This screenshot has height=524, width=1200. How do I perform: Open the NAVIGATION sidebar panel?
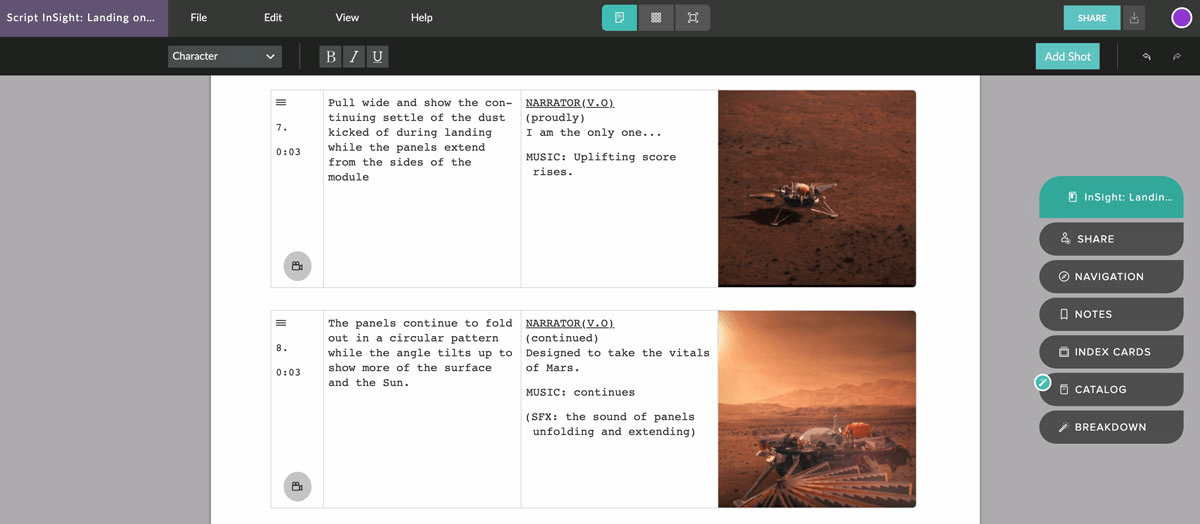click(1111, 277)
